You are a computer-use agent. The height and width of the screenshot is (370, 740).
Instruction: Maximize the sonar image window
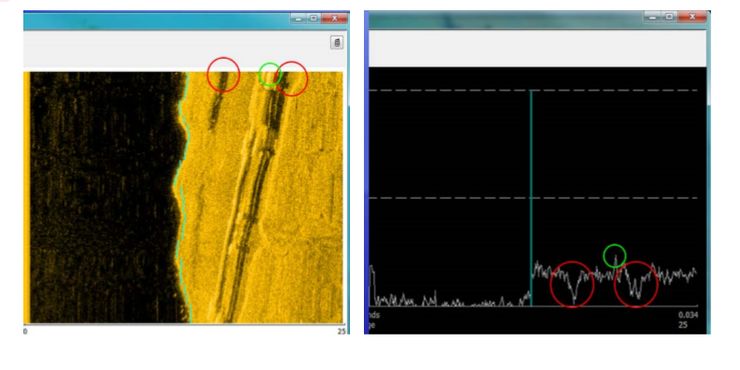(313, 18)
